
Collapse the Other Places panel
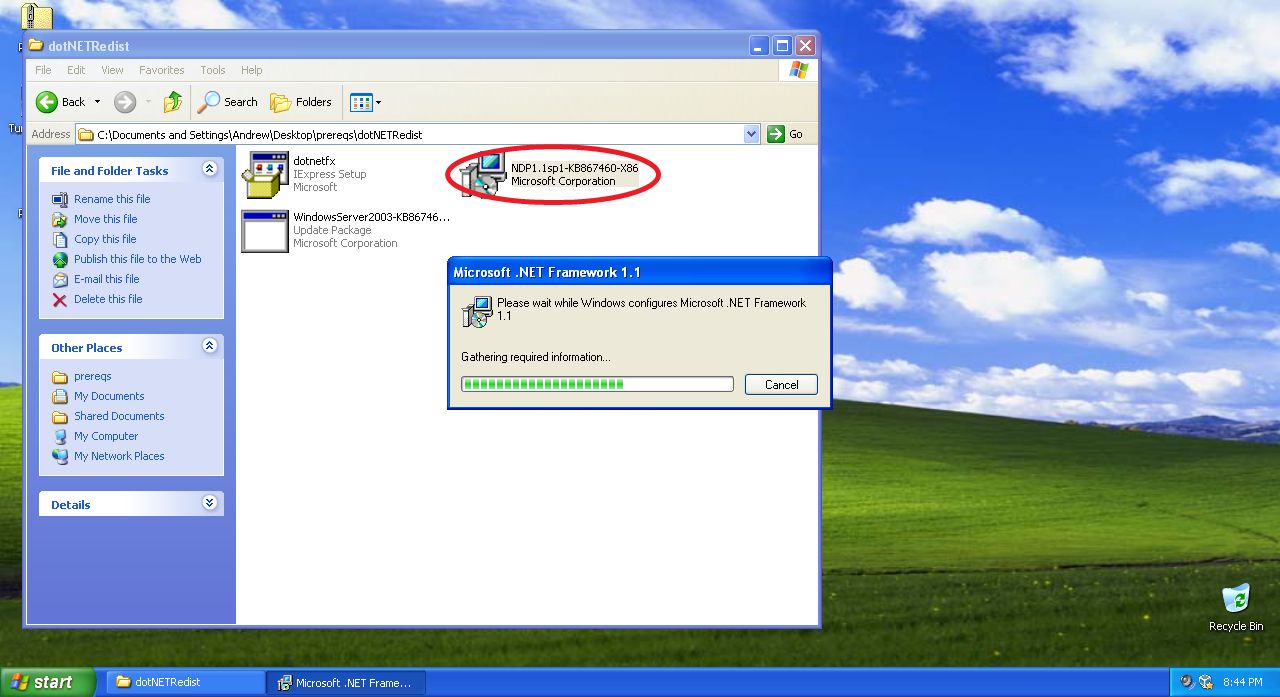point(209,346)
